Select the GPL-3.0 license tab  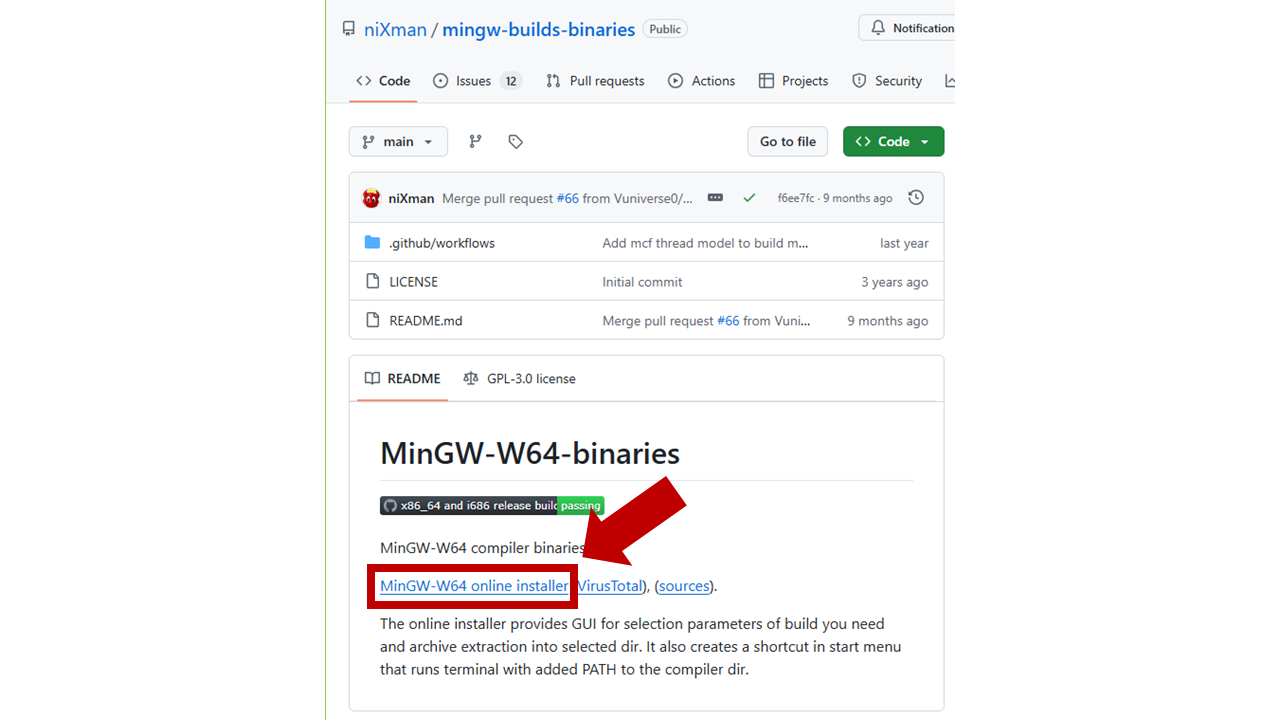click(520, 378)
